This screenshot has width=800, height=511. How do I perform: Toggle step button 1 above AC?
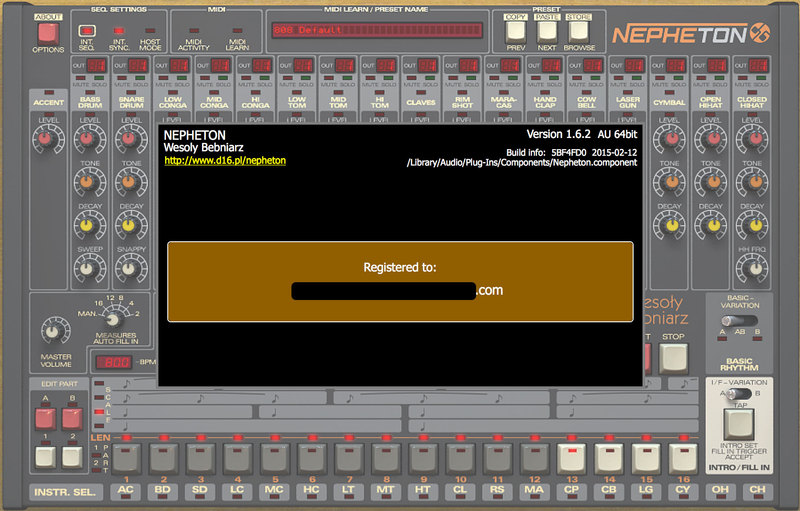point(126,457)
